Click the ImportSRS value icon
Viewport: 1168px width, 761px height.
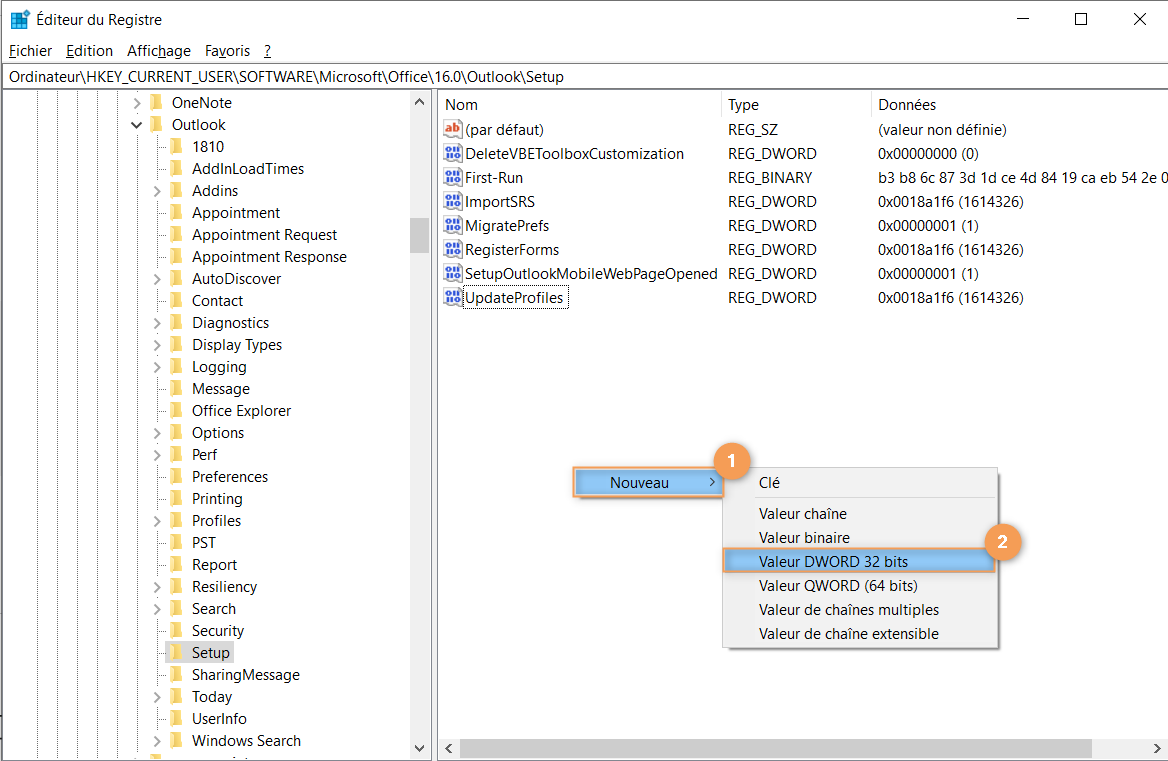(x=452, y=201)
